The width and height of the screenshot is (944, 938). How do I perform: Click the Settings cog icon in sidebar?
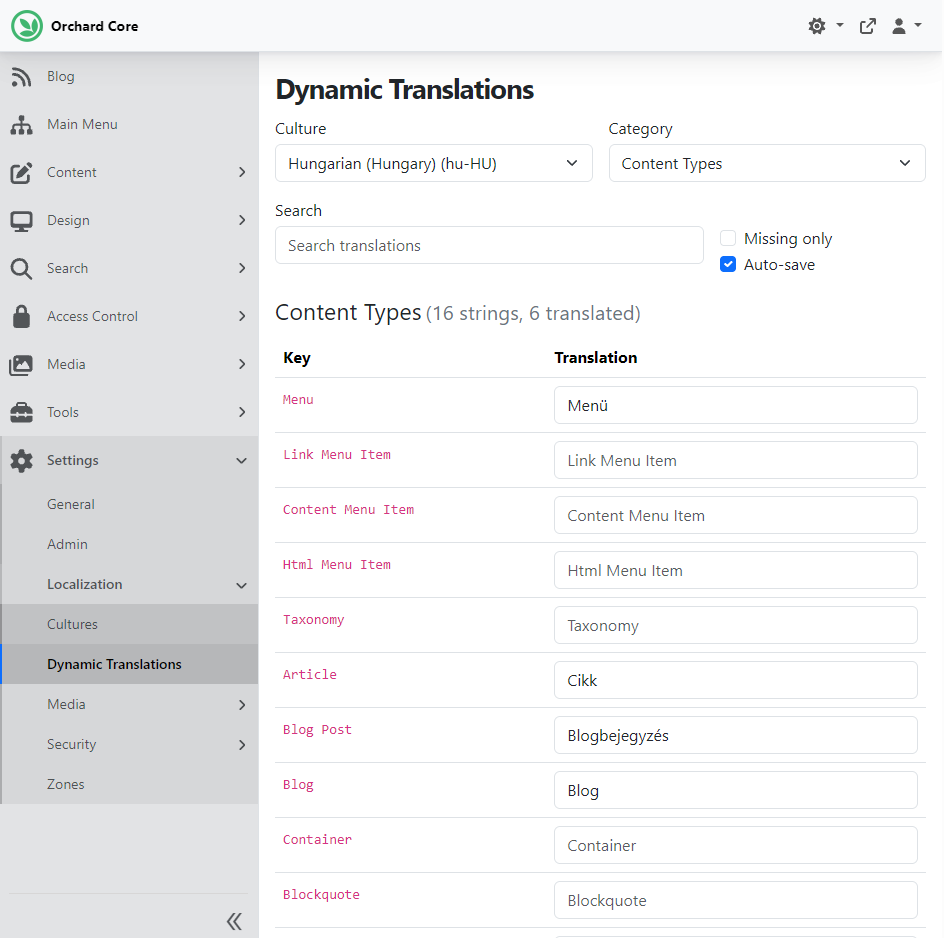pos(21,461)
